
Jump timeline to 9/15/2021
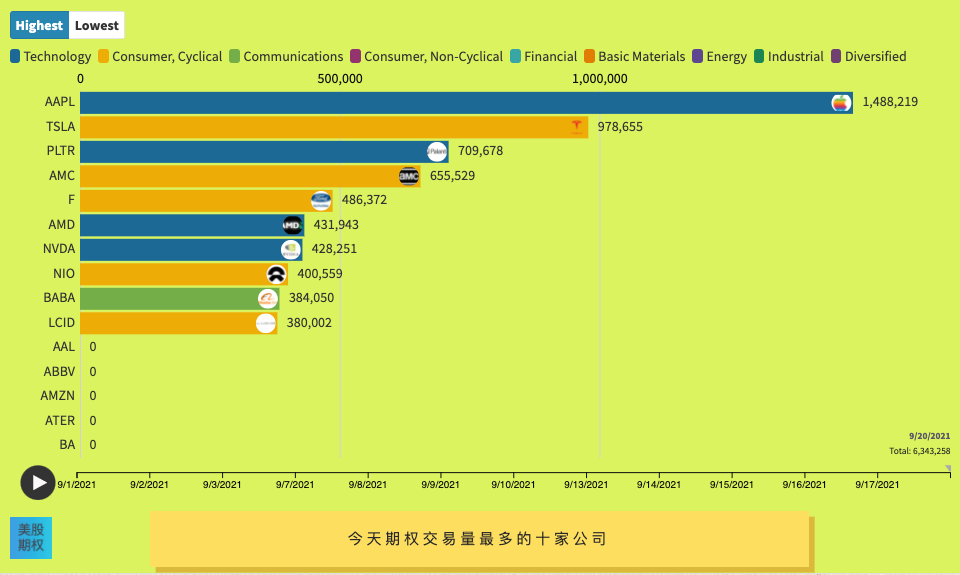point(732,484)
